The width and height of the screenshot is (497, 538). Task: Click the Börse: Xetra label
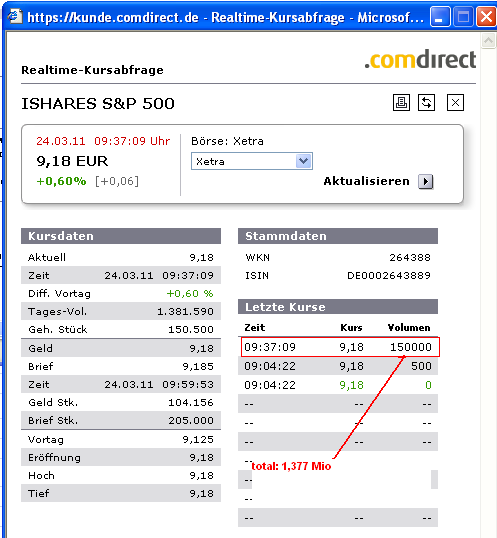coord(227,141)
